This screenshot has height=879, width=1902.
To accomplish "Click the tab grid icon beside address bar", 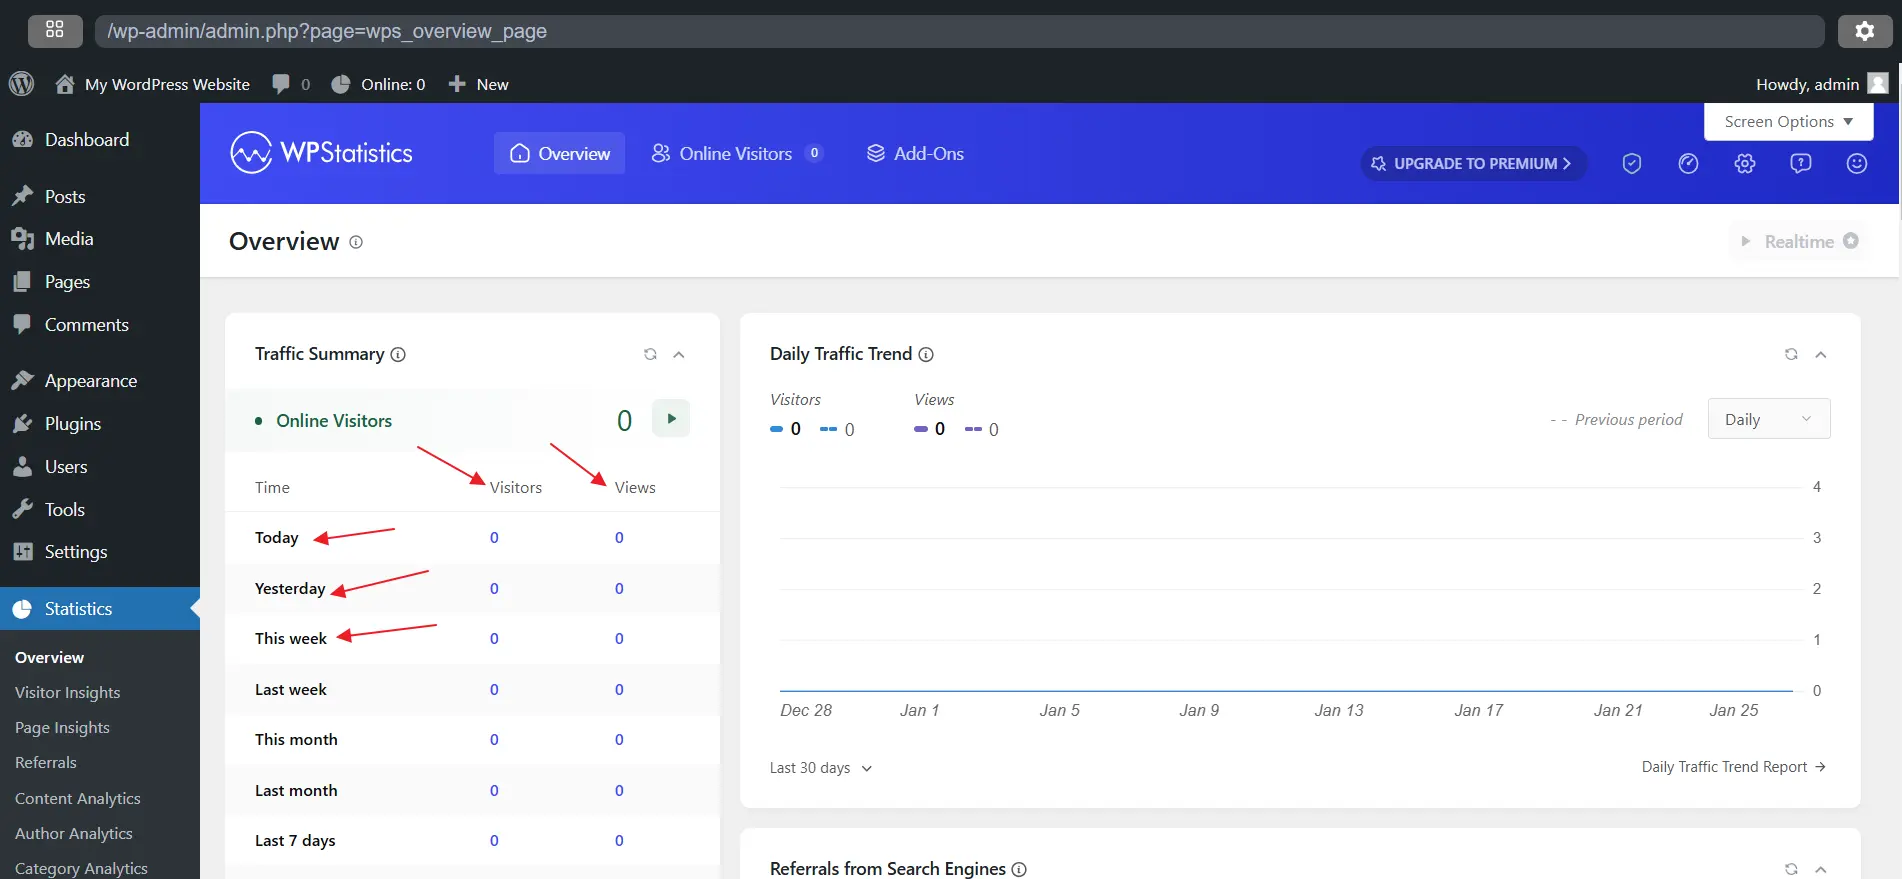I will tap(55, 31).
